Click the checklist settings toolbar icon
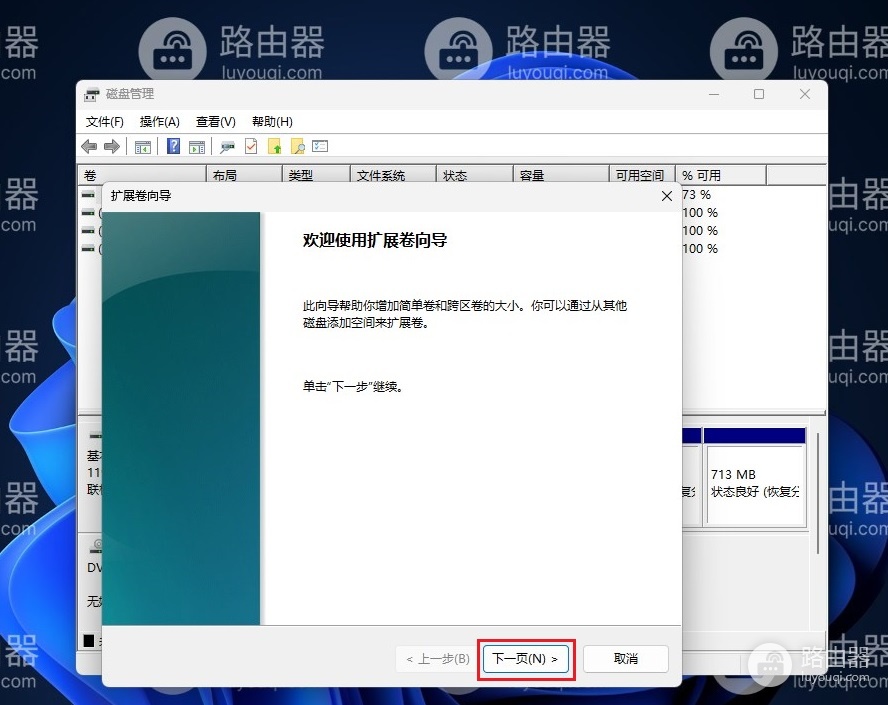Image resolution: width=888 pixels, height=705 pixels. 320,146
